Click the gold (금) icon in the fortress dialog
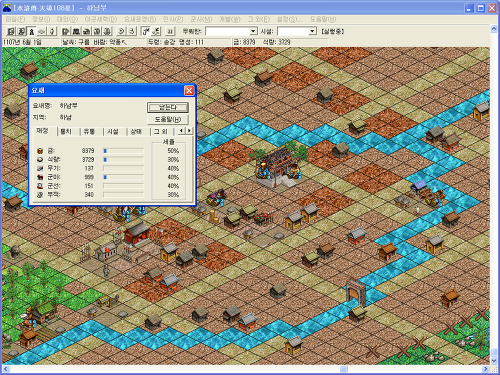This screenshot has height=375, width=500. tap(40, 151)
